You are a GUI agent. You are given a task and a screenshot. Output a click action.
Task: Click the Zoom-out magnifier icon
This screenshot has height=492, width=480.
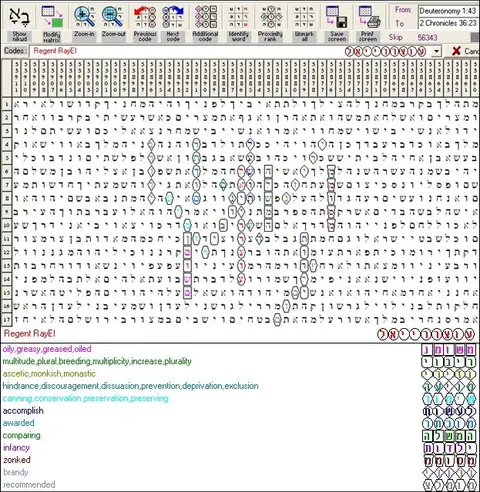[x=113, y=17]
